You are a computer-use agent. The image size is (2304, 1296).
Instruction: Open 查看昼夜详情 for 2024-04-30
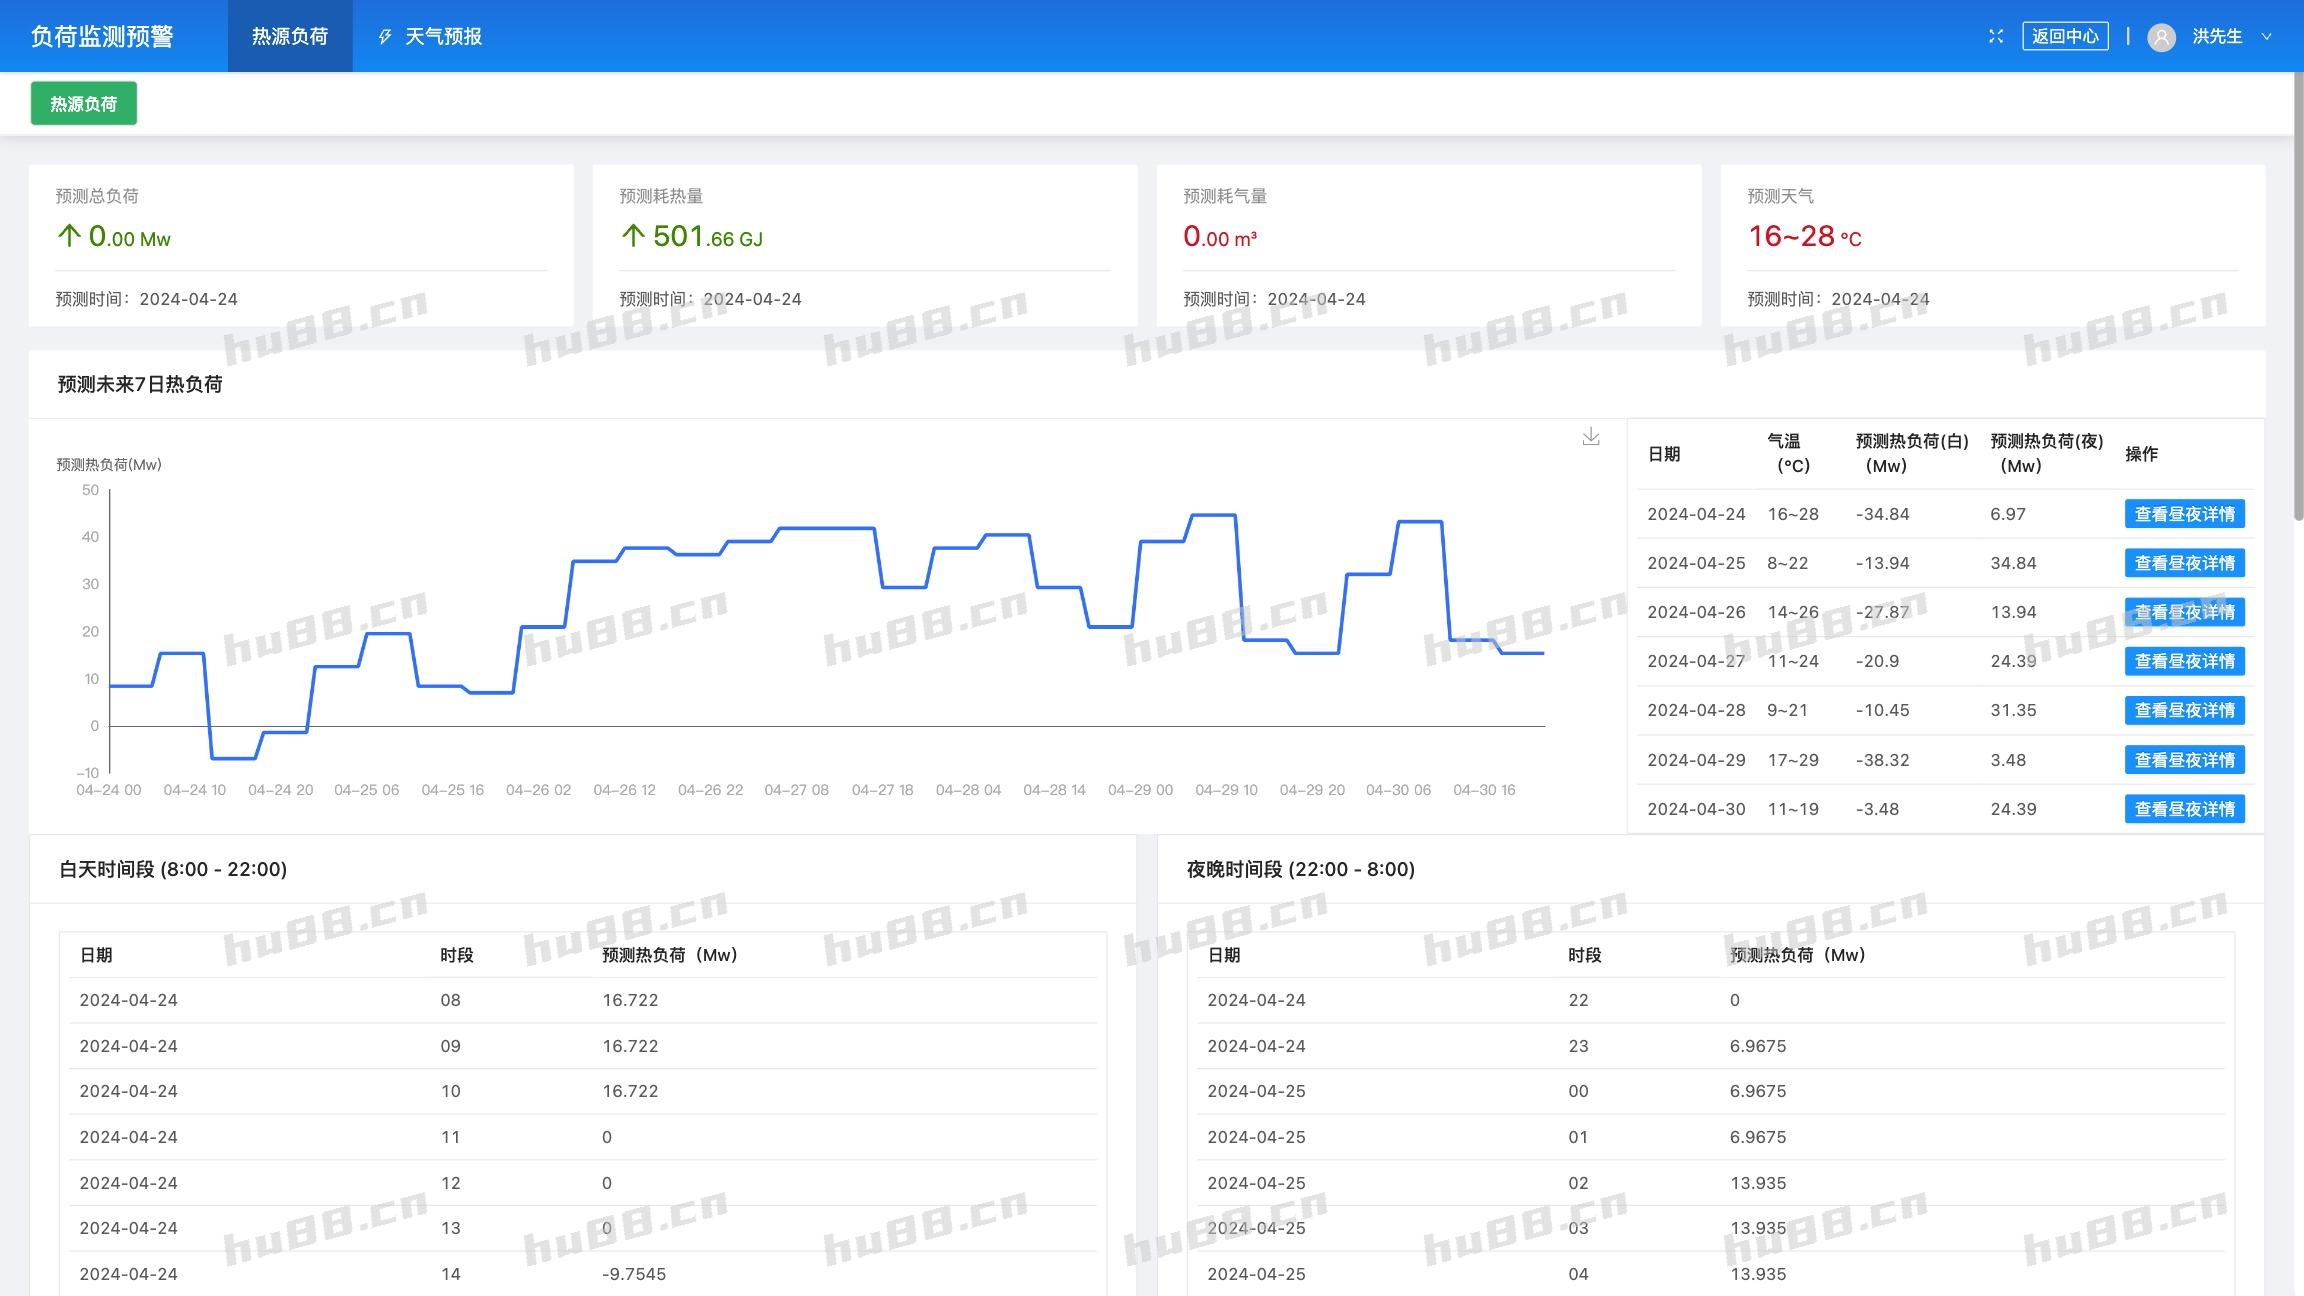pos(2184,809)
